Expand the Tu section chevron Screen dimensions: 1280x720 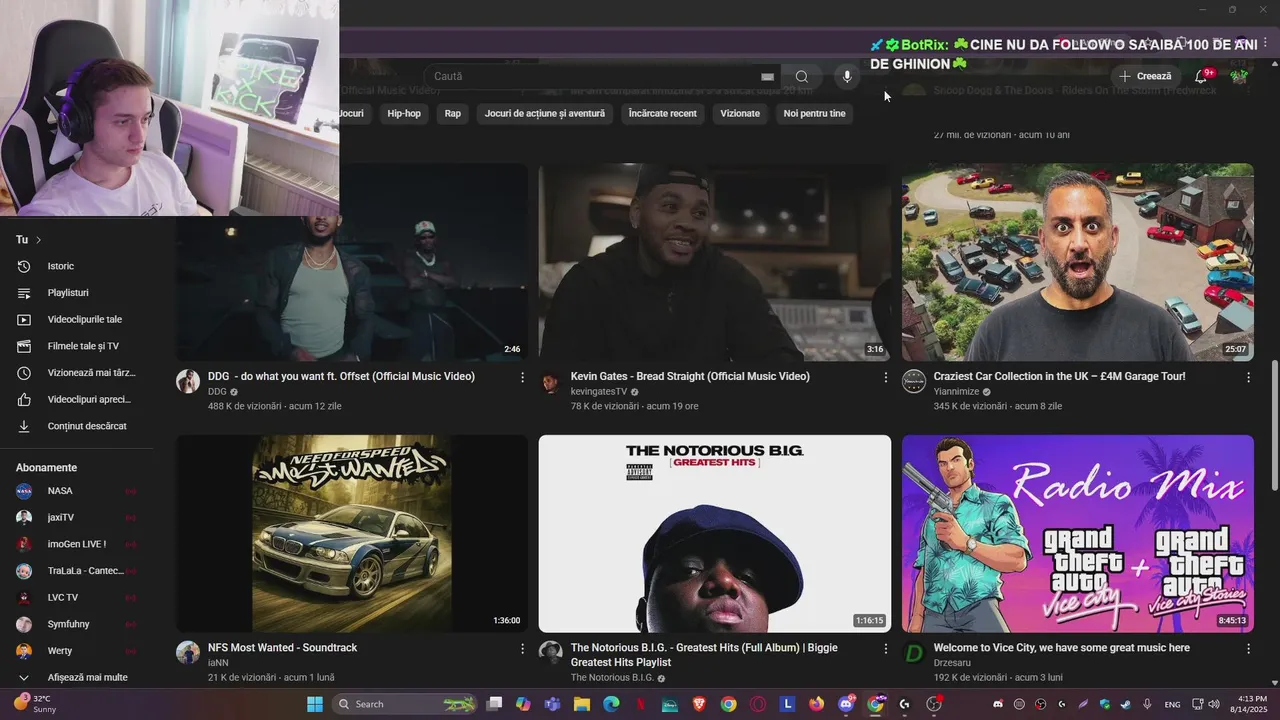point(38,240)
